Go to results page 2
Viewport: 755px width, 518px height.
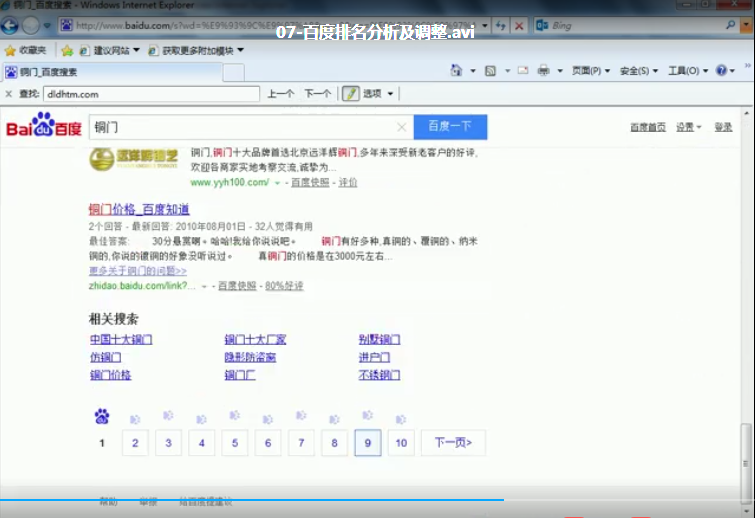click(x=135, y=442)
